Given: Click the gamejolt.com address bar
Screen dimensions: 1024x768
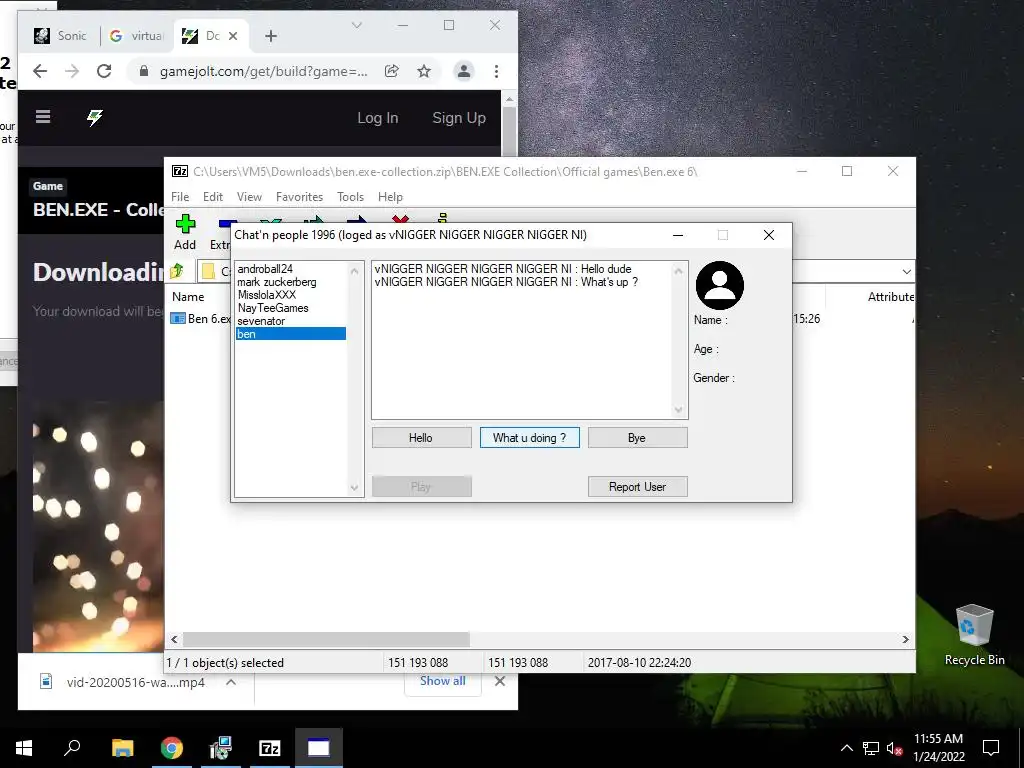Looking at the screenshot, I should tap(263, 71).
